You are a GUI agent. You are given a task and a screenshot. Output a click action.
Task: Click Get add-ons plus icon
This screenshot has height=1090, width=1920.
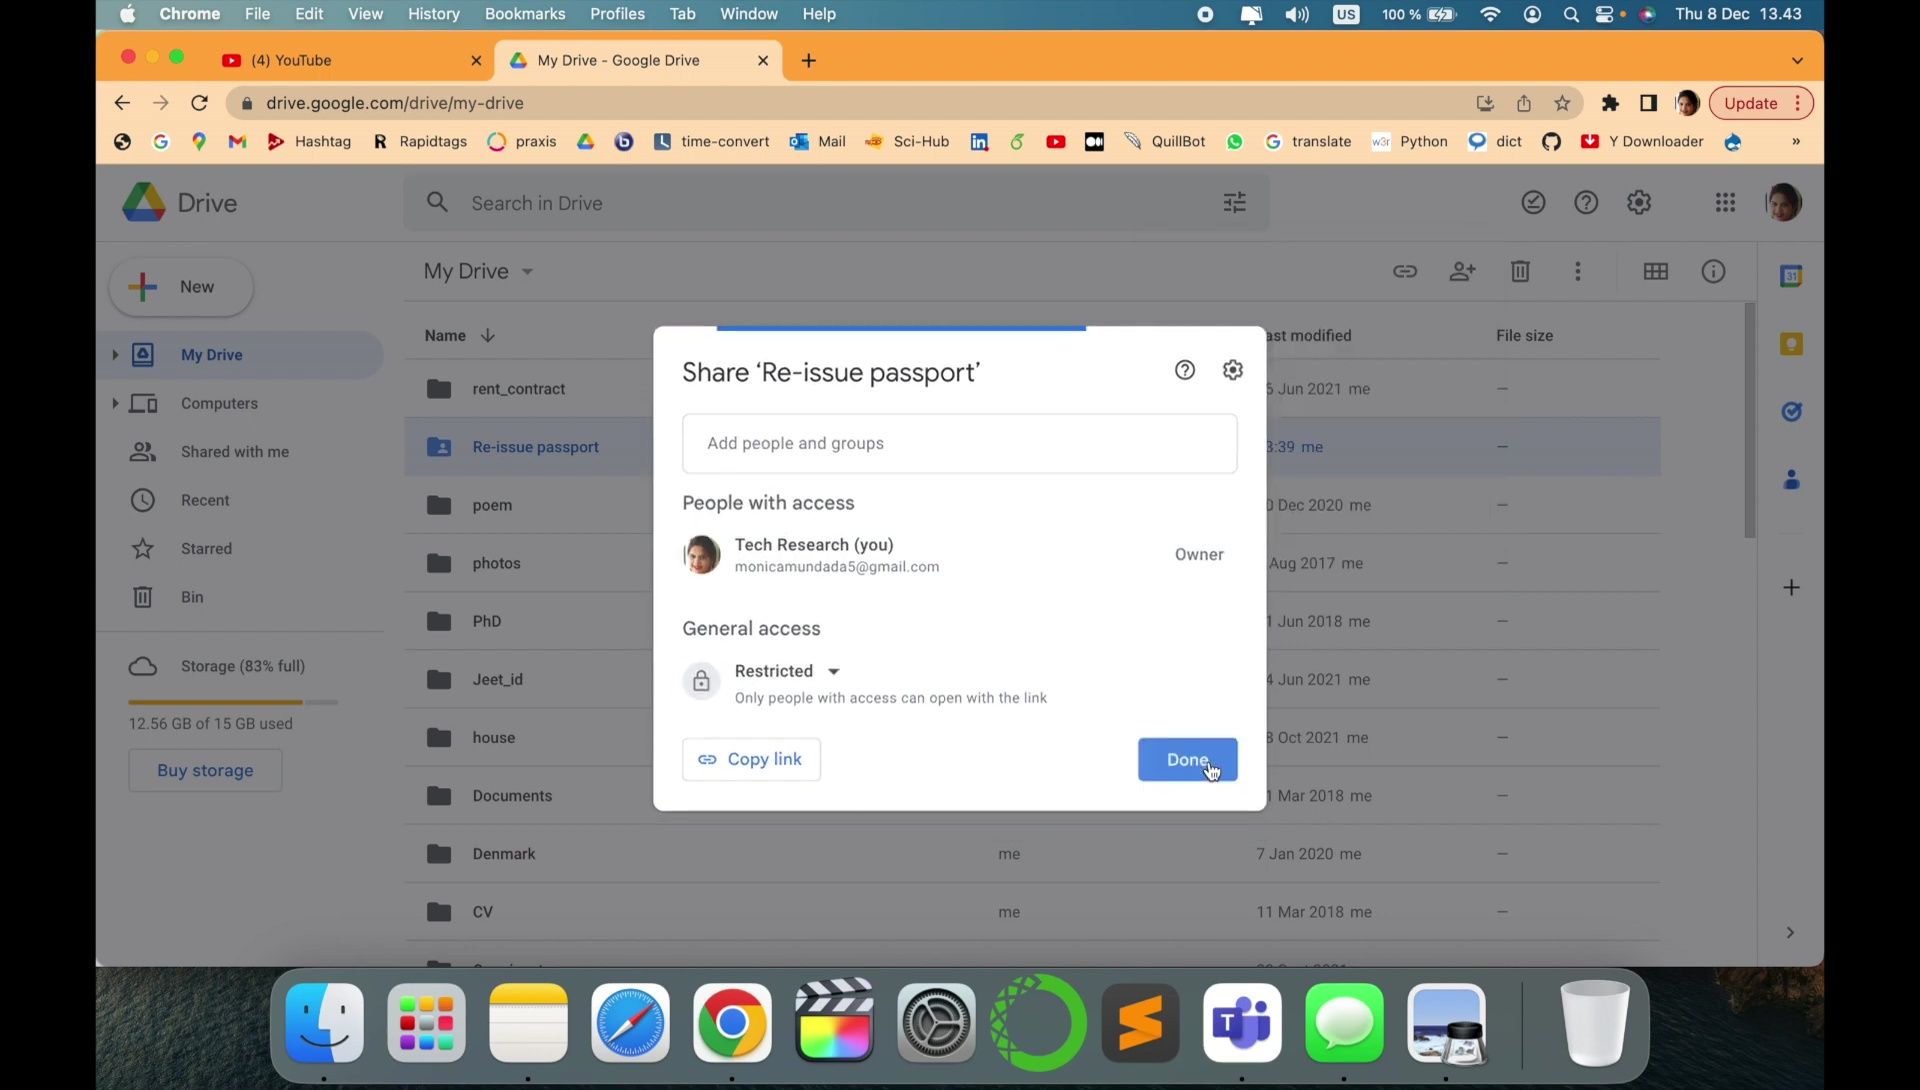1791,588
